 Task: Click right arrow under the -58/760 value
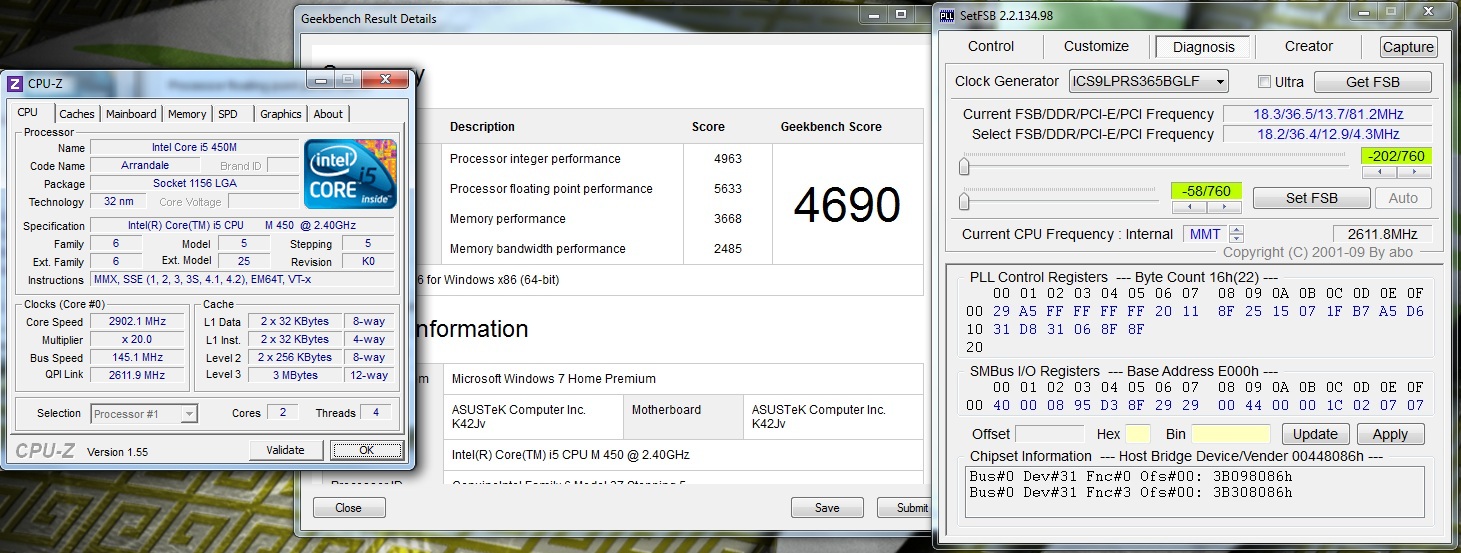(x=1224, y=207)
